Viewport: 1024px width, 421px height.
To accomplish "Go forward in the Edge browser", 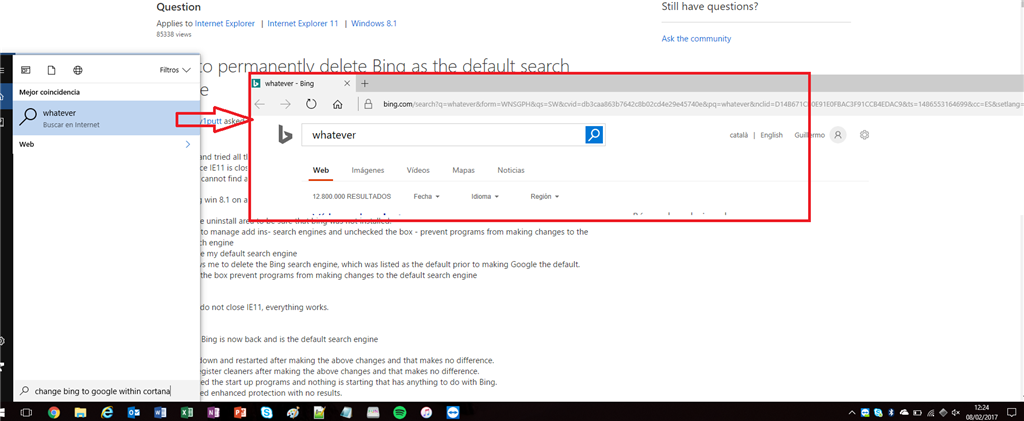I will click(x=285, y=104).
